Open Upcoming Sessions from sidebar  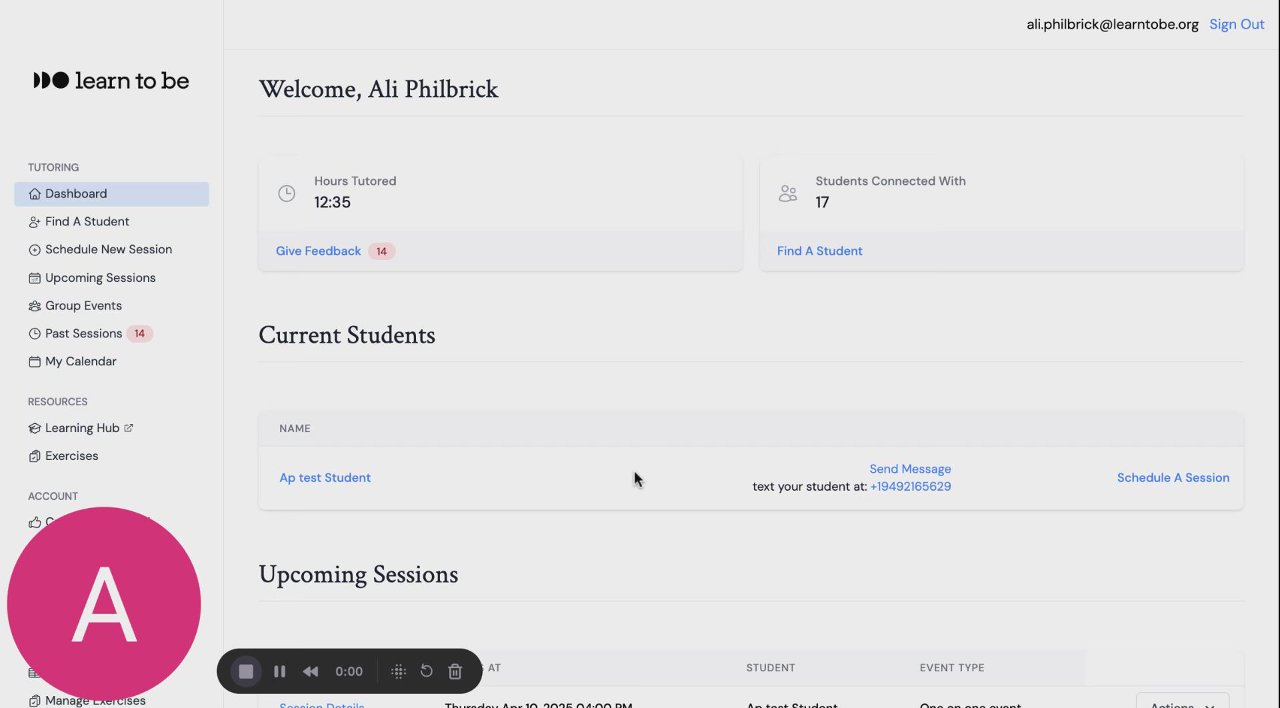100,278
